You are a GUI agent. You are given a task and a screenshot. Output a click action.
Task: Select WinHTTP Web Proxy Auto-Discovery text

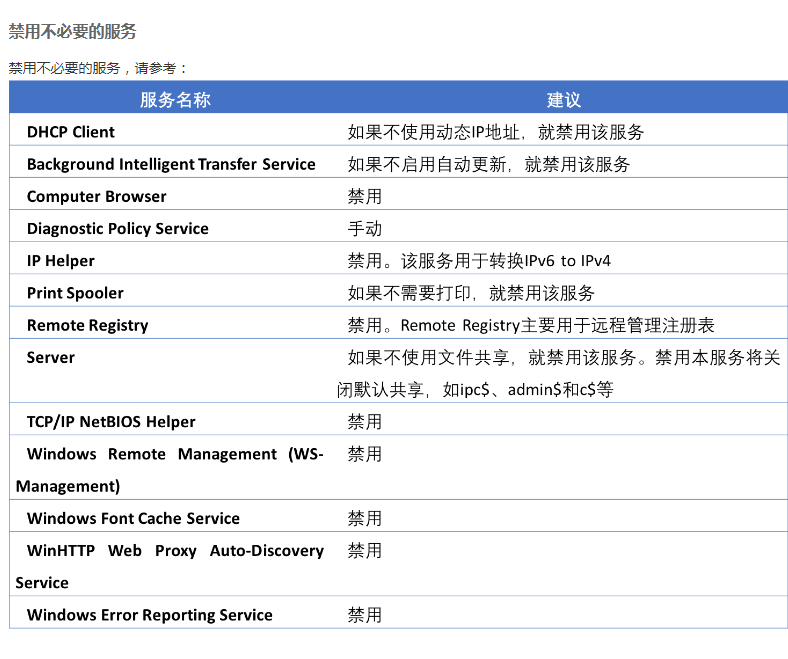(175, 550)
